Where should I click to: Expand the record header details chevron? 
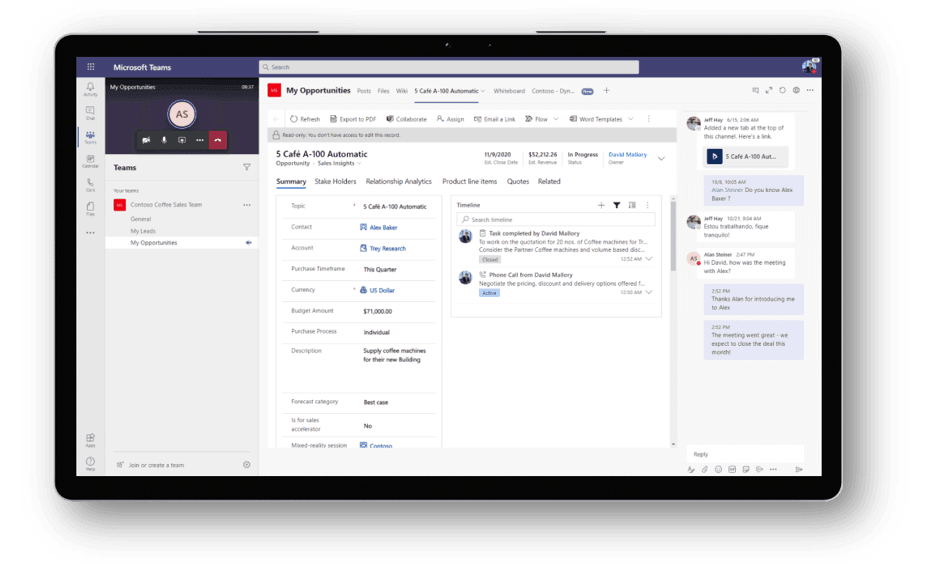[x=661, y=158]
